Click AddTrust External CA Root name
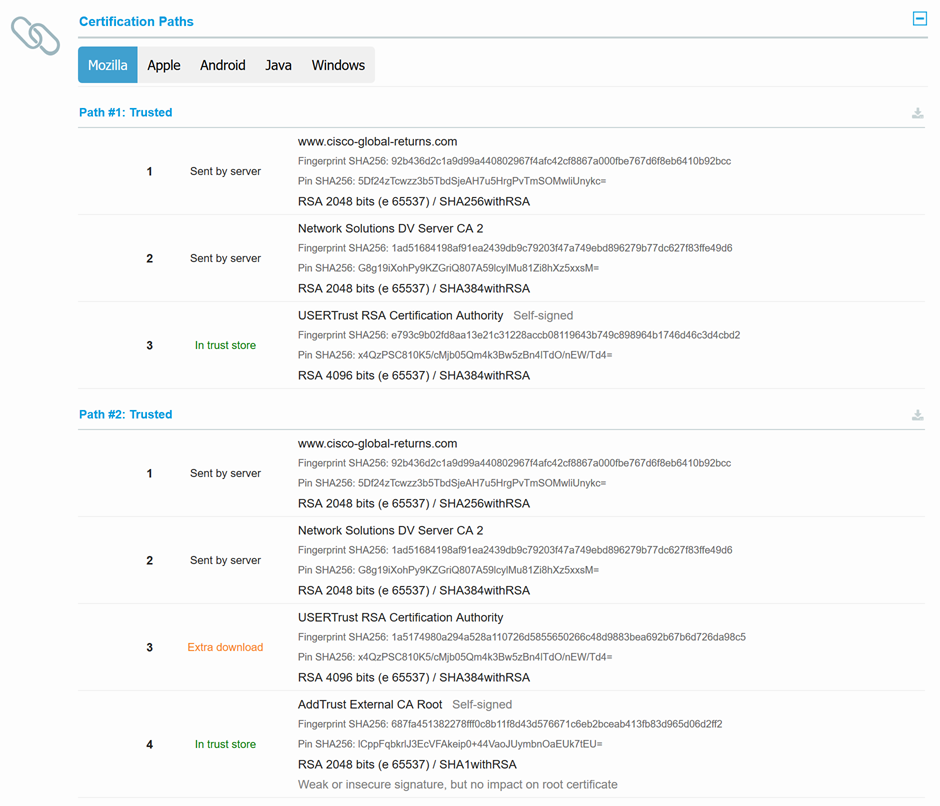 tap(370, 704)
